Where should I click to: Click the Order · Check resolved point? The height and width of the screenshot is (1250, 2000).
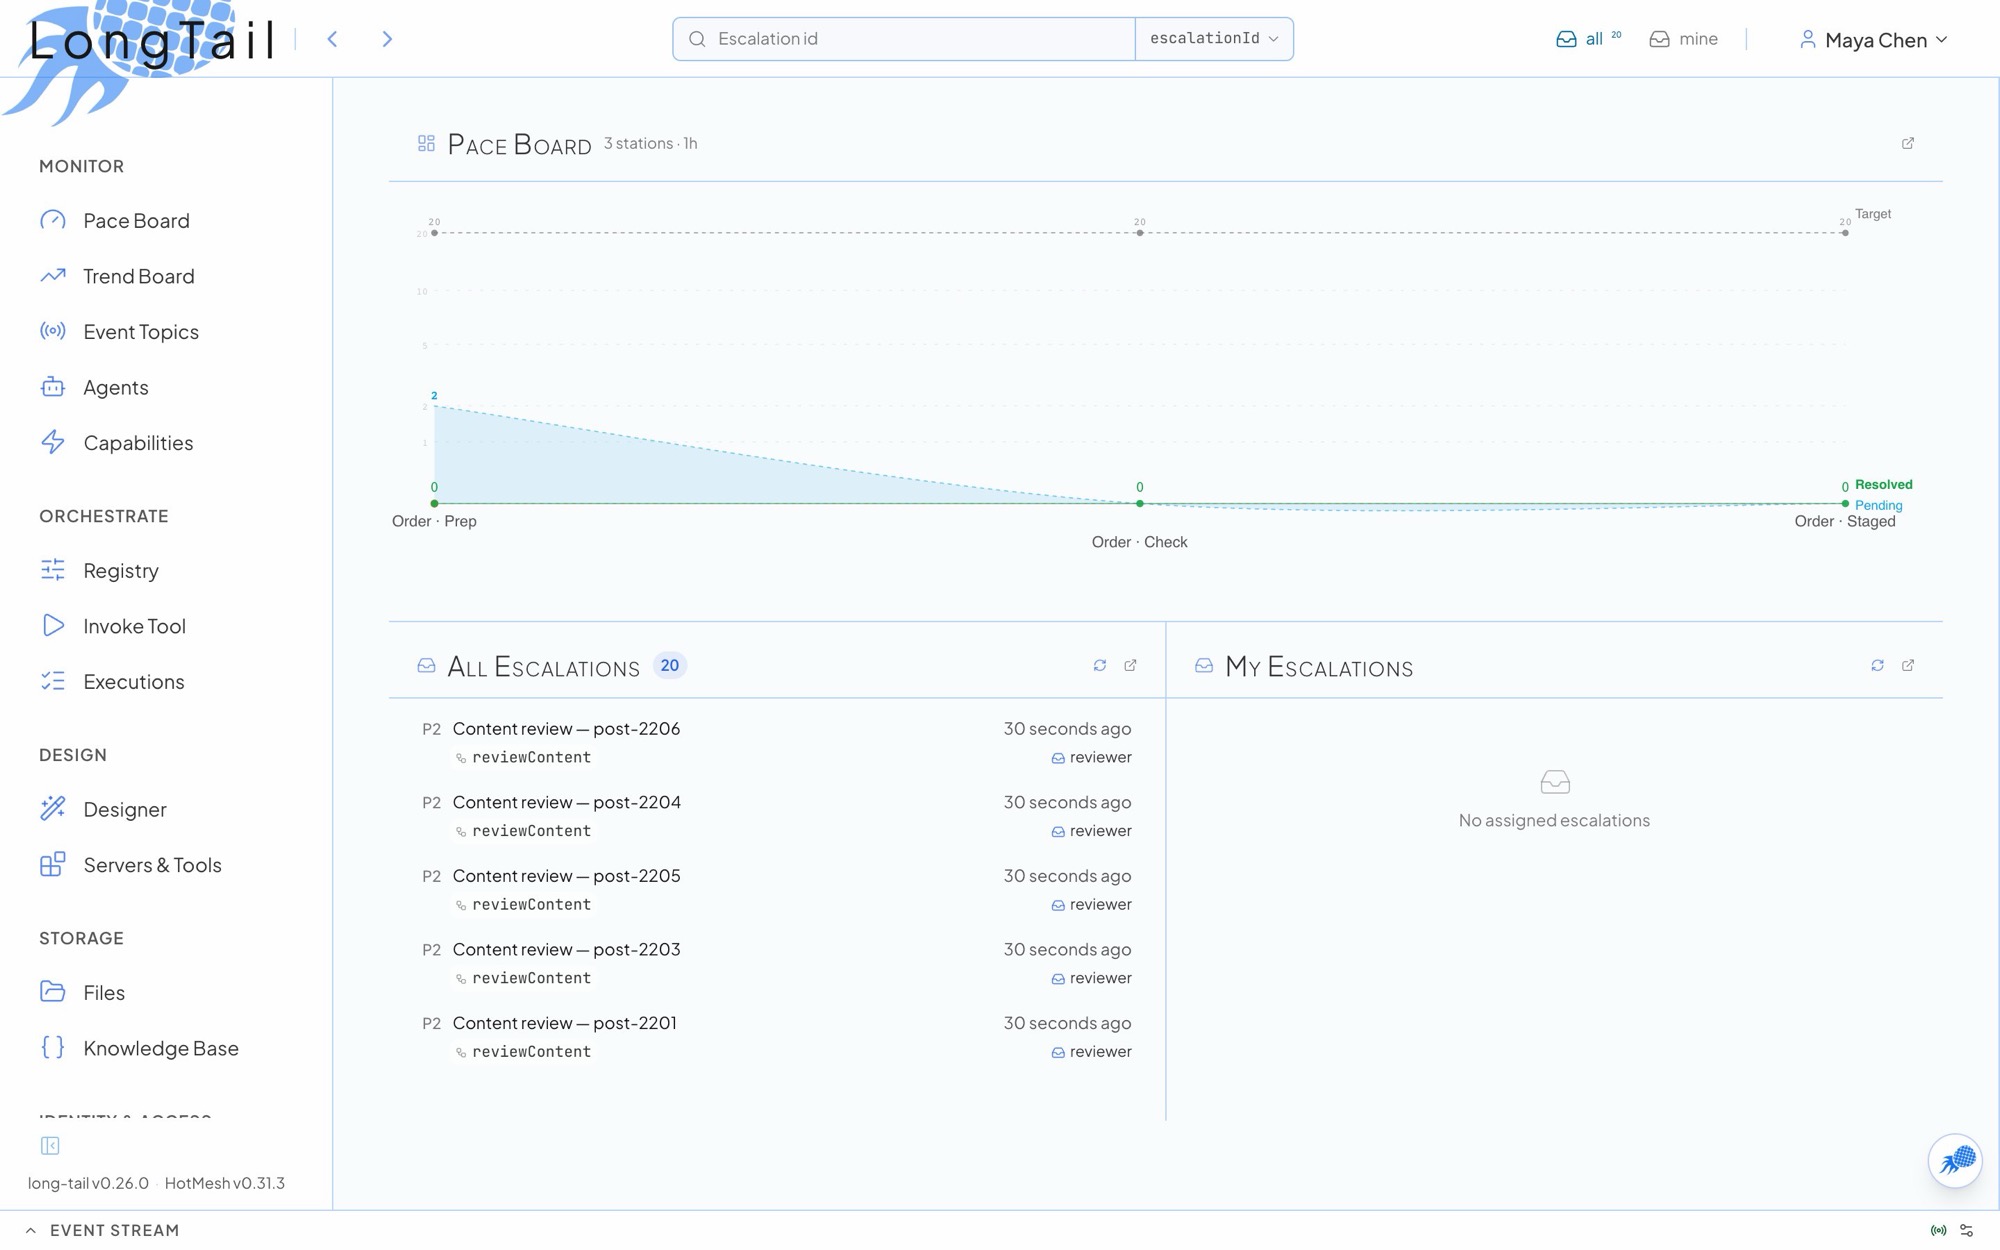(1139, 503)
